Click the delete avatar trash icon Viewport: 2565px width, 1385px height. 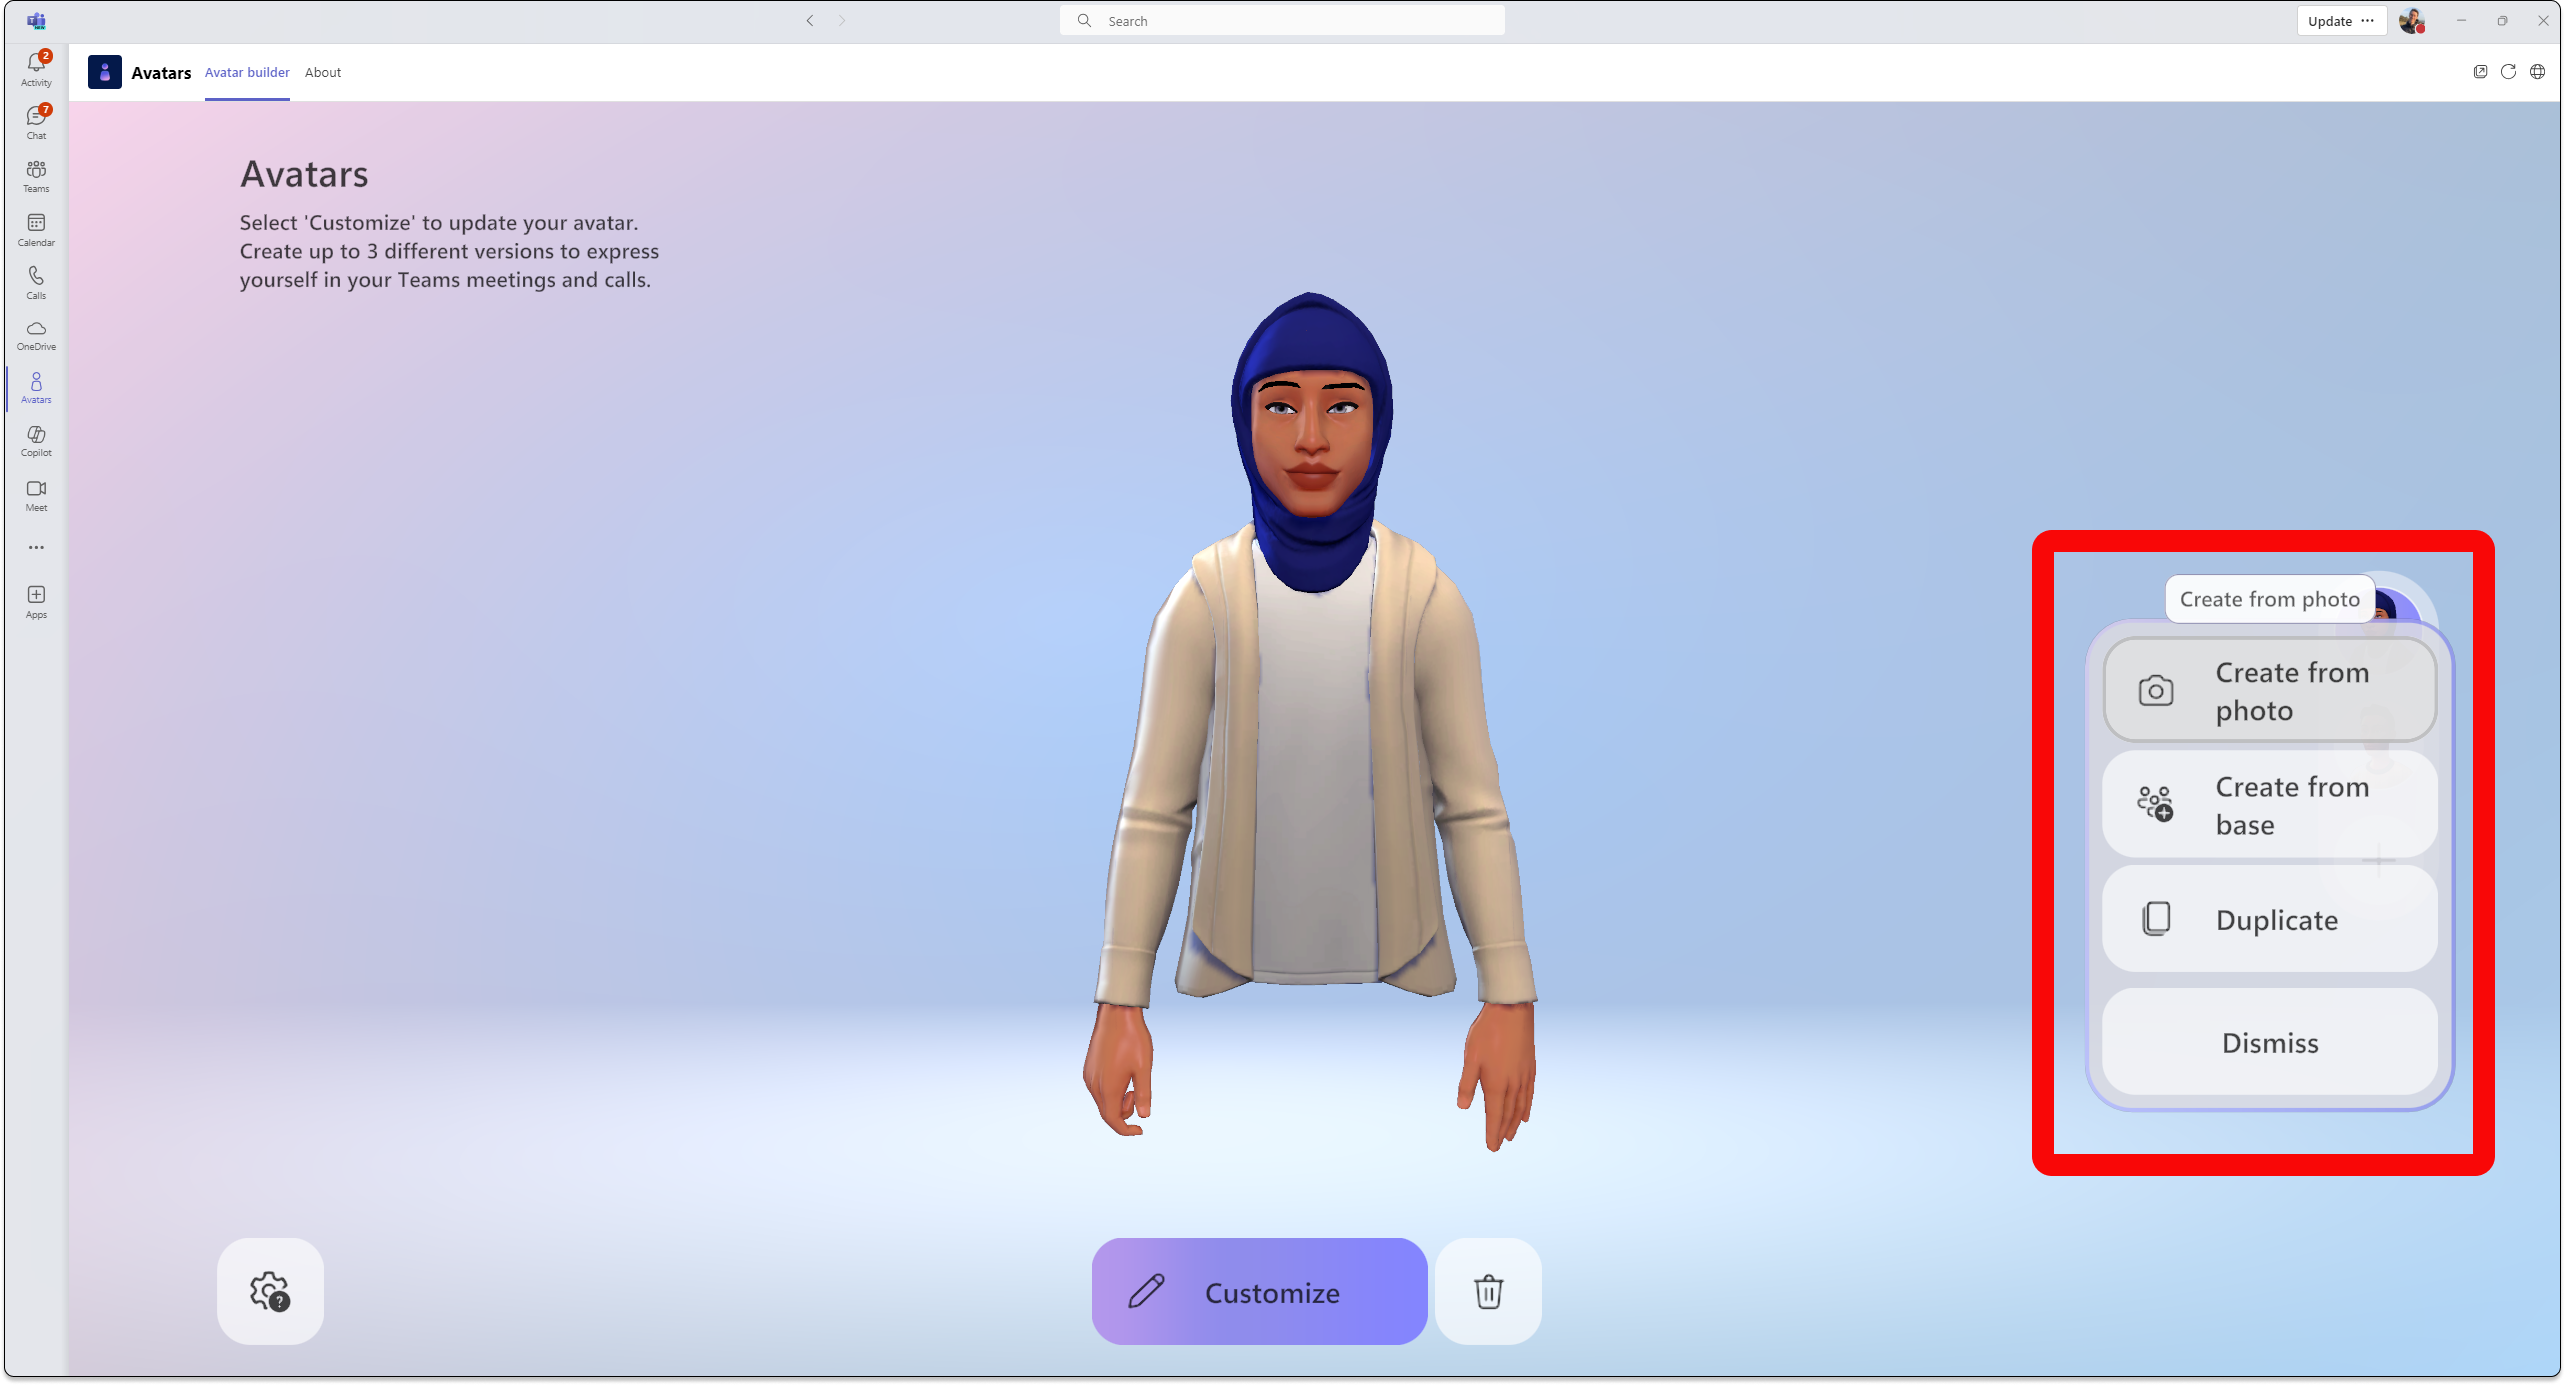point(1489,1291)
